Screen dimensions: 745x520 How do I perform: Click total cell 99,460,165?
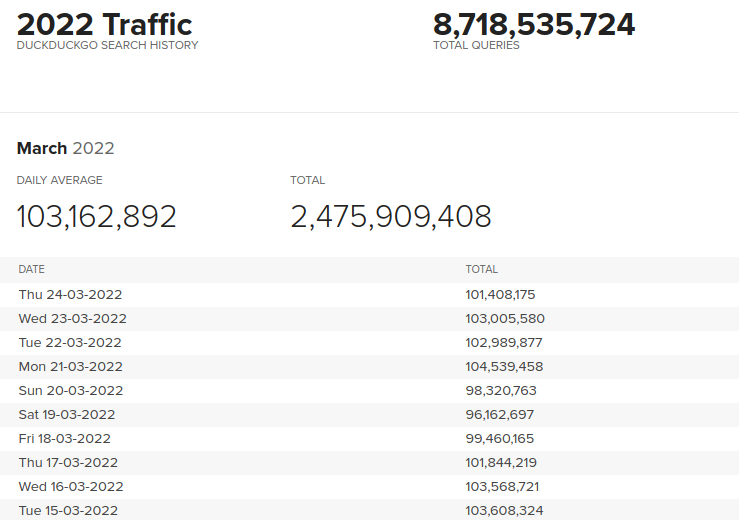[x=499, y=439]
